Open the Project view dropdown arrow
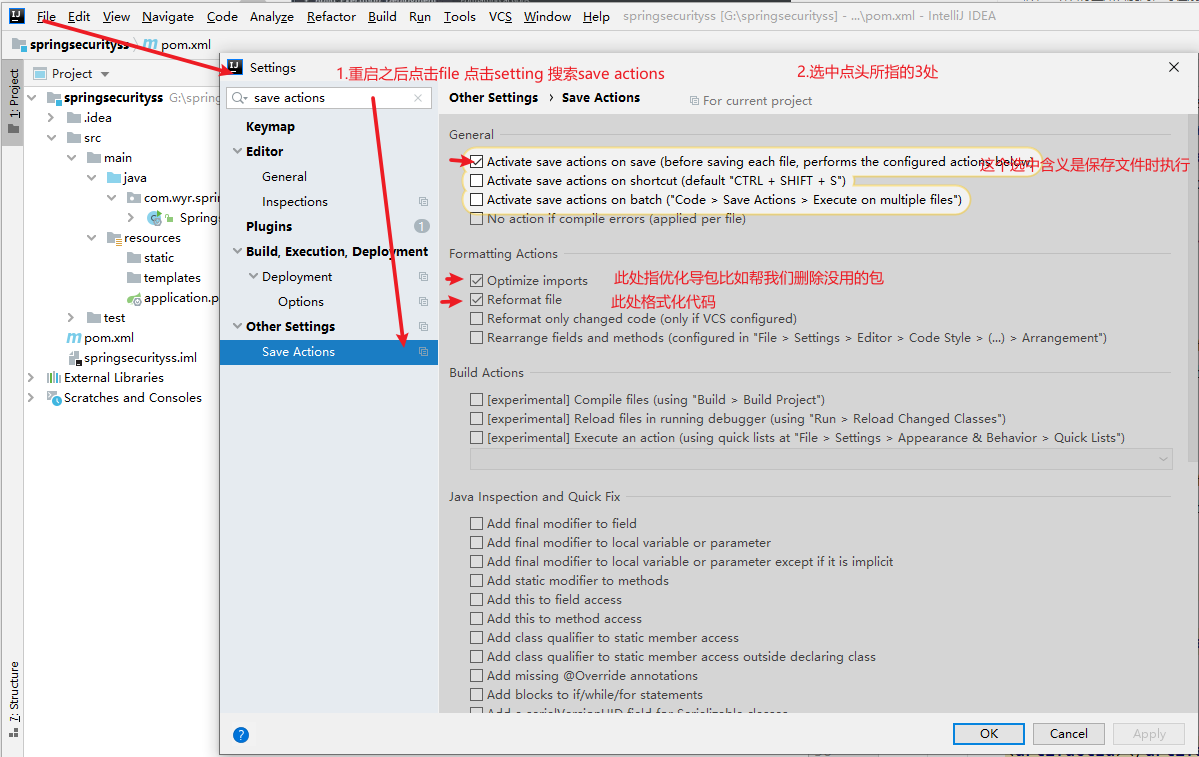The height and width of the screenshot is (757, 1199). [105, 74]
